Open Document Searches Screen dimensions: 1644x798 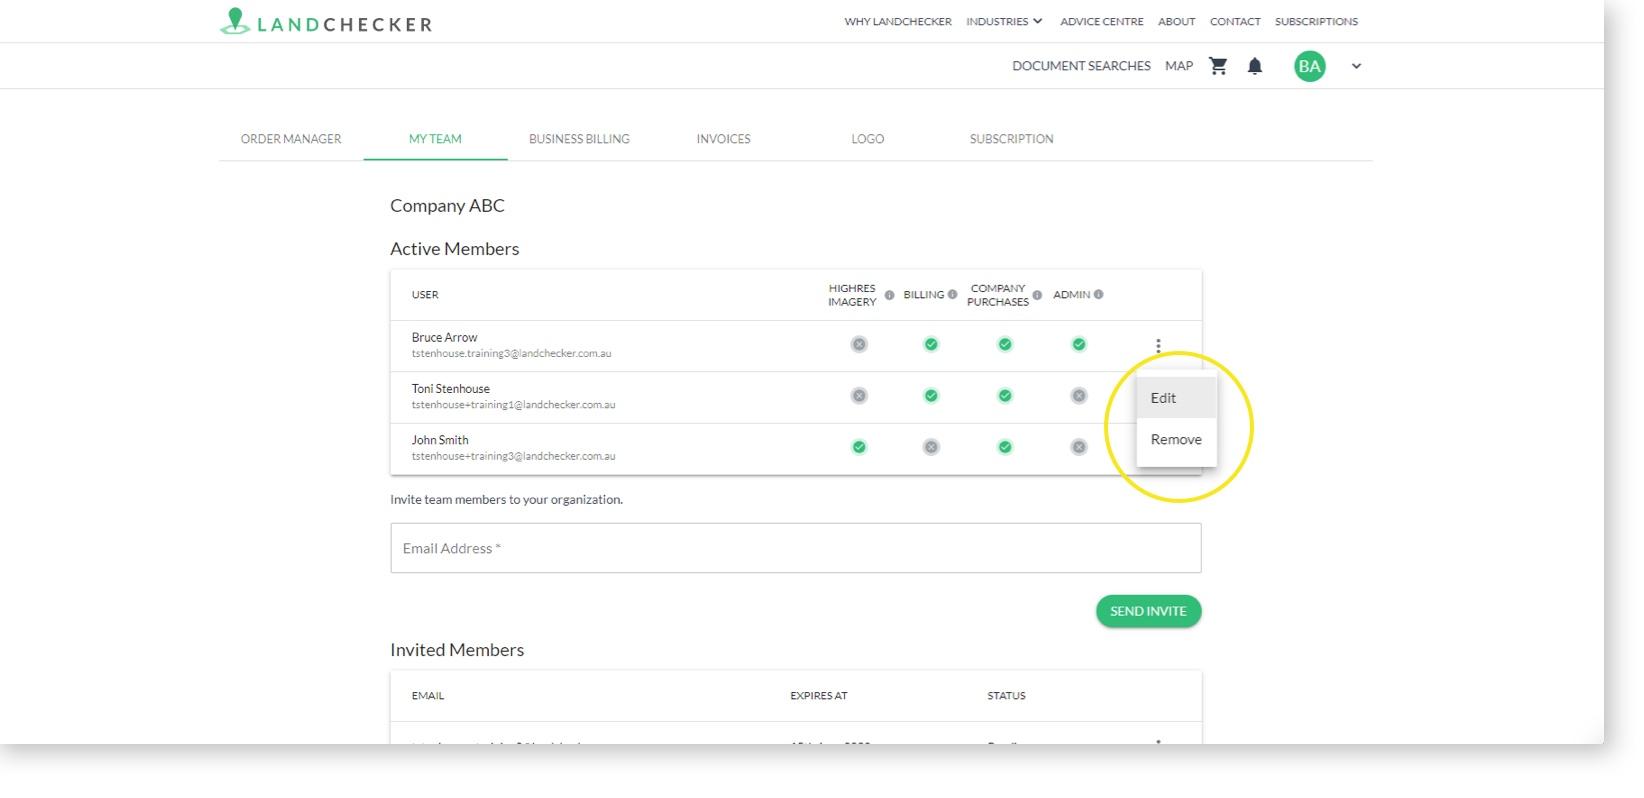[x=1081, y=66]
